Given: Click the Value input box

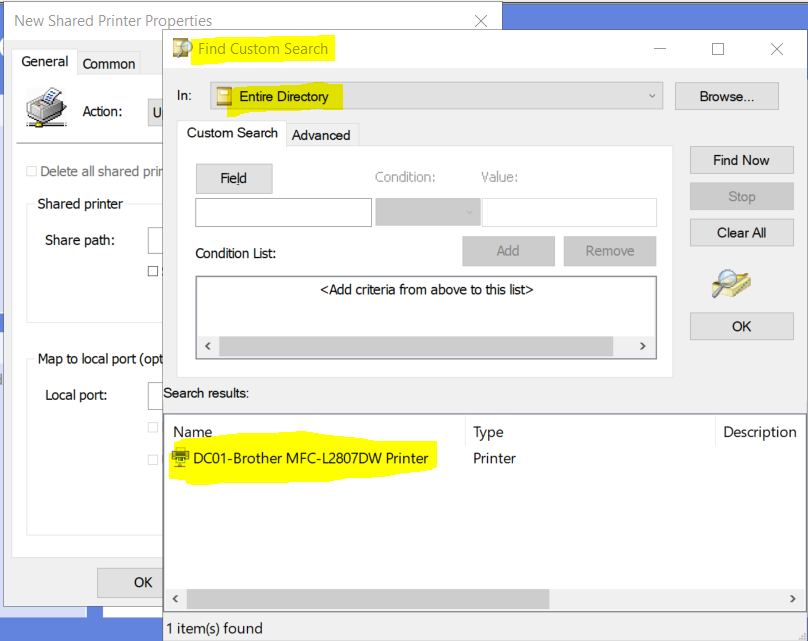Looking at the screenshot, I should click(x=569, y=212).
